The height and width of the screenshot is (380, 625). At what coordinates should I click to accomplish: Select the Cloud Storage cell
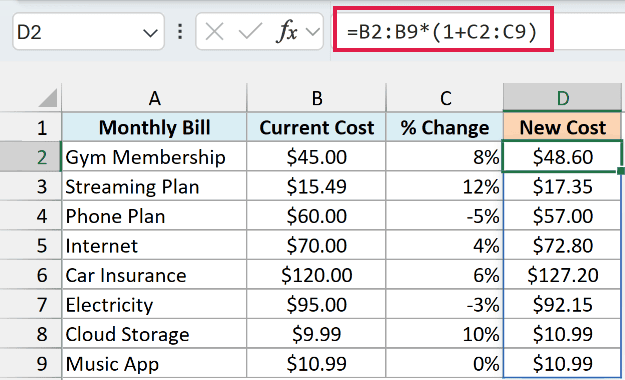tap(154, 334)
